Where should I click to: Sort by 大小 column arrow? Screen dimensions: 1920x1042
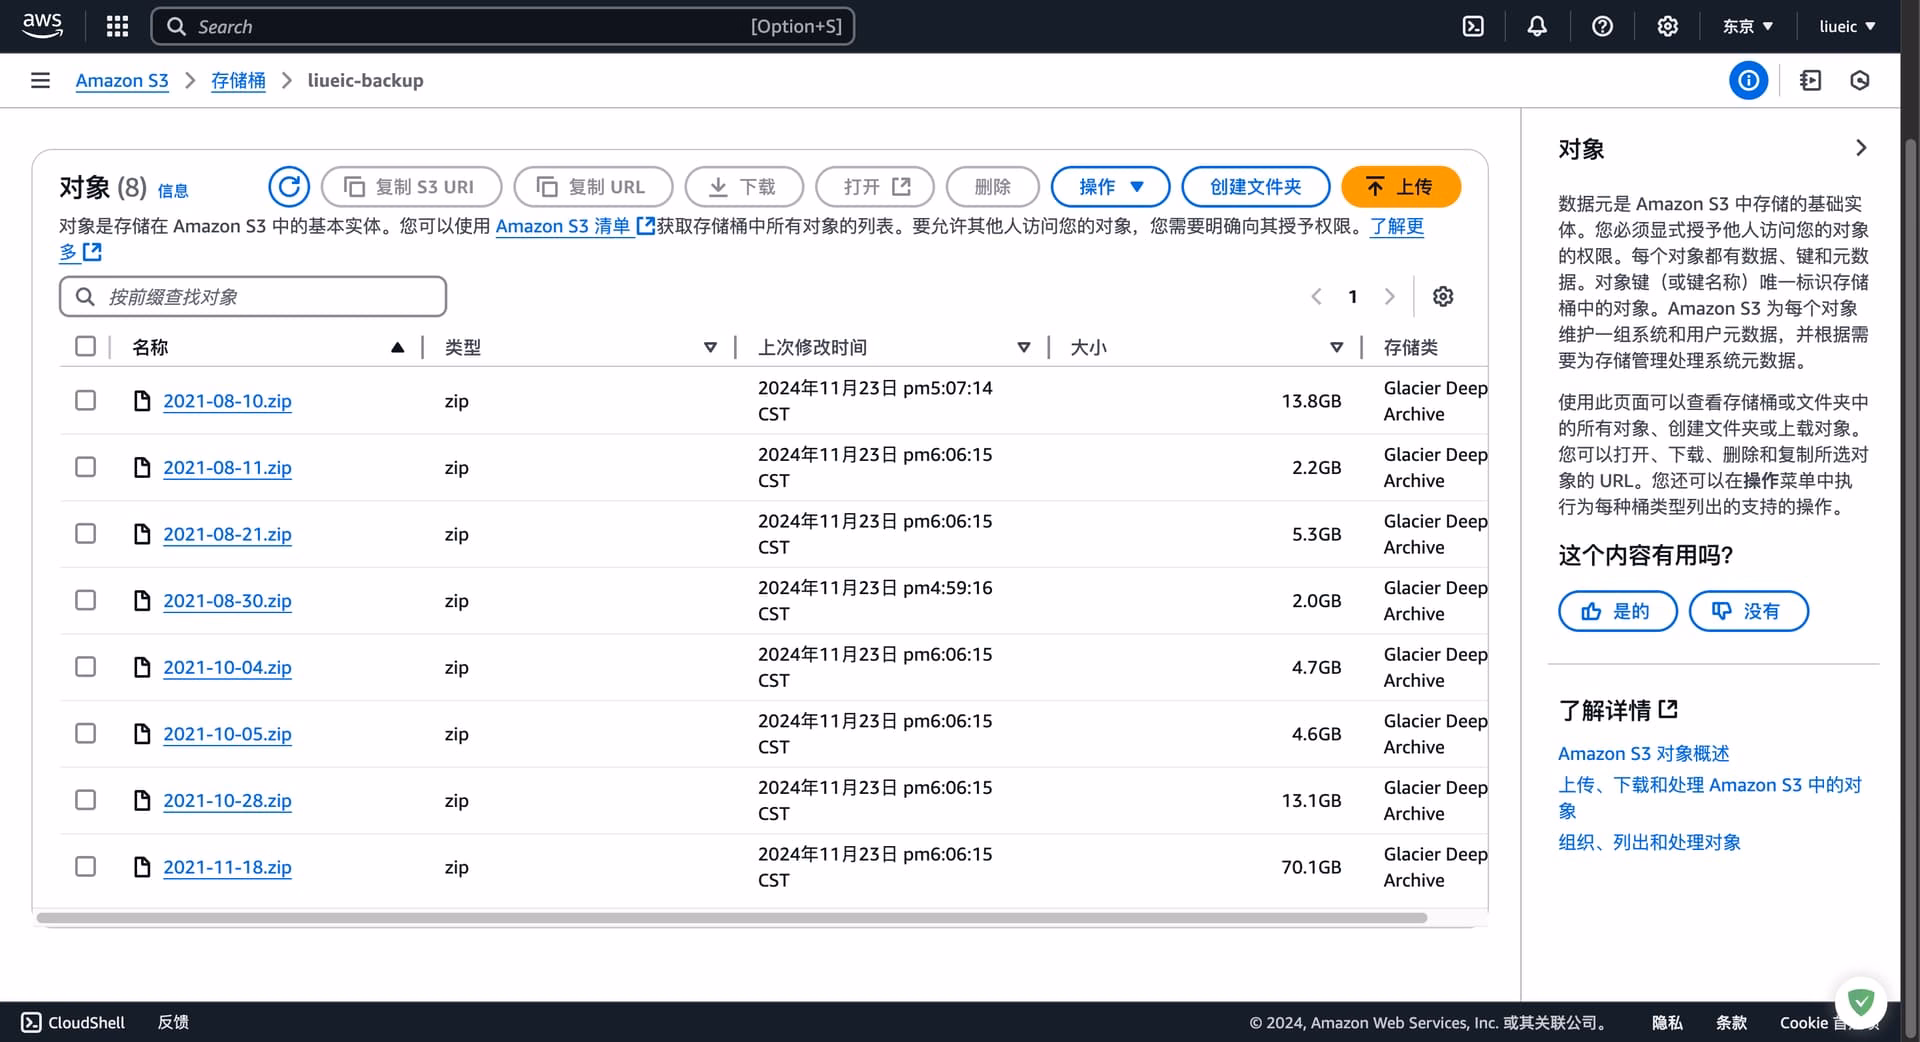1336,347
